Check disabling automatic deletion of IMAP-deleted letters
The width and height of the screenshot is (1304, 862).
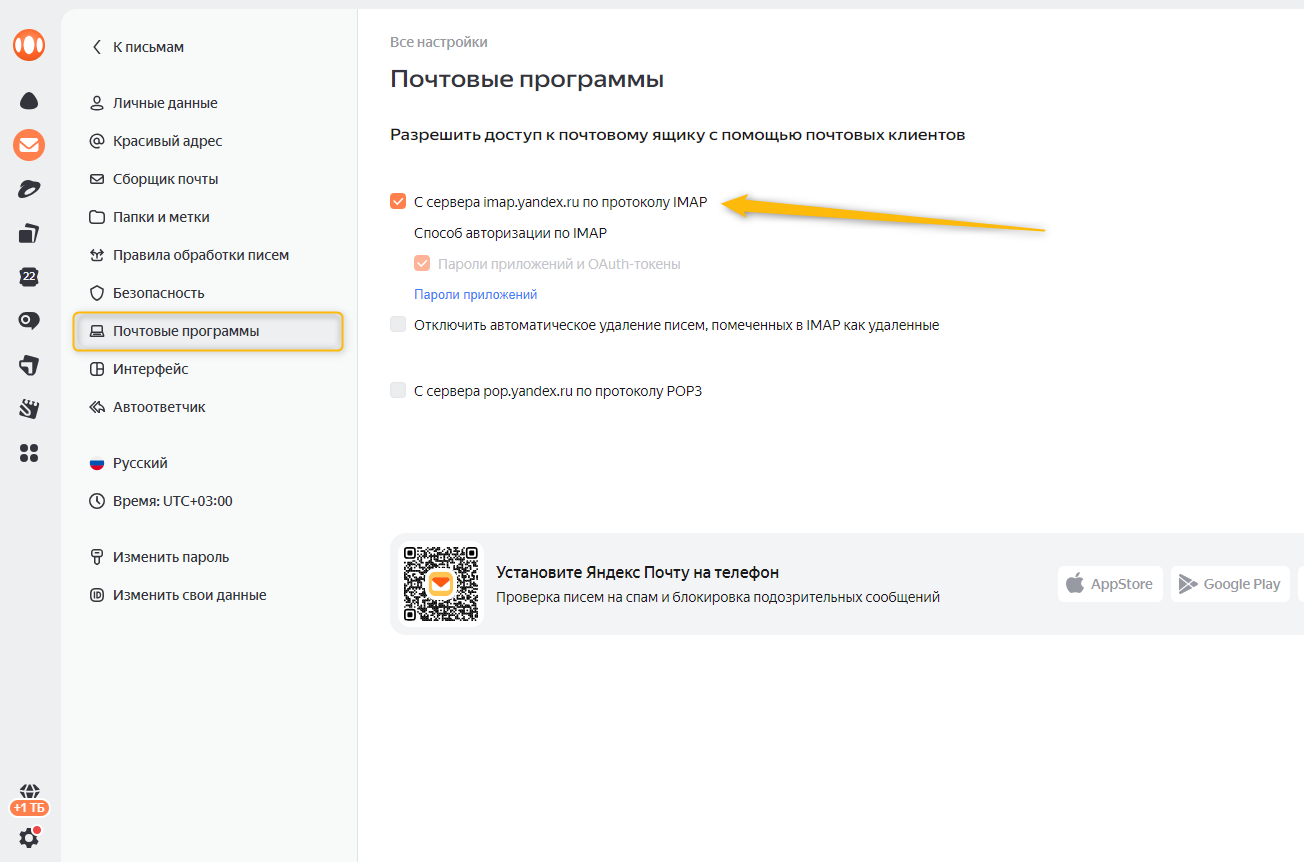(398, 325)
